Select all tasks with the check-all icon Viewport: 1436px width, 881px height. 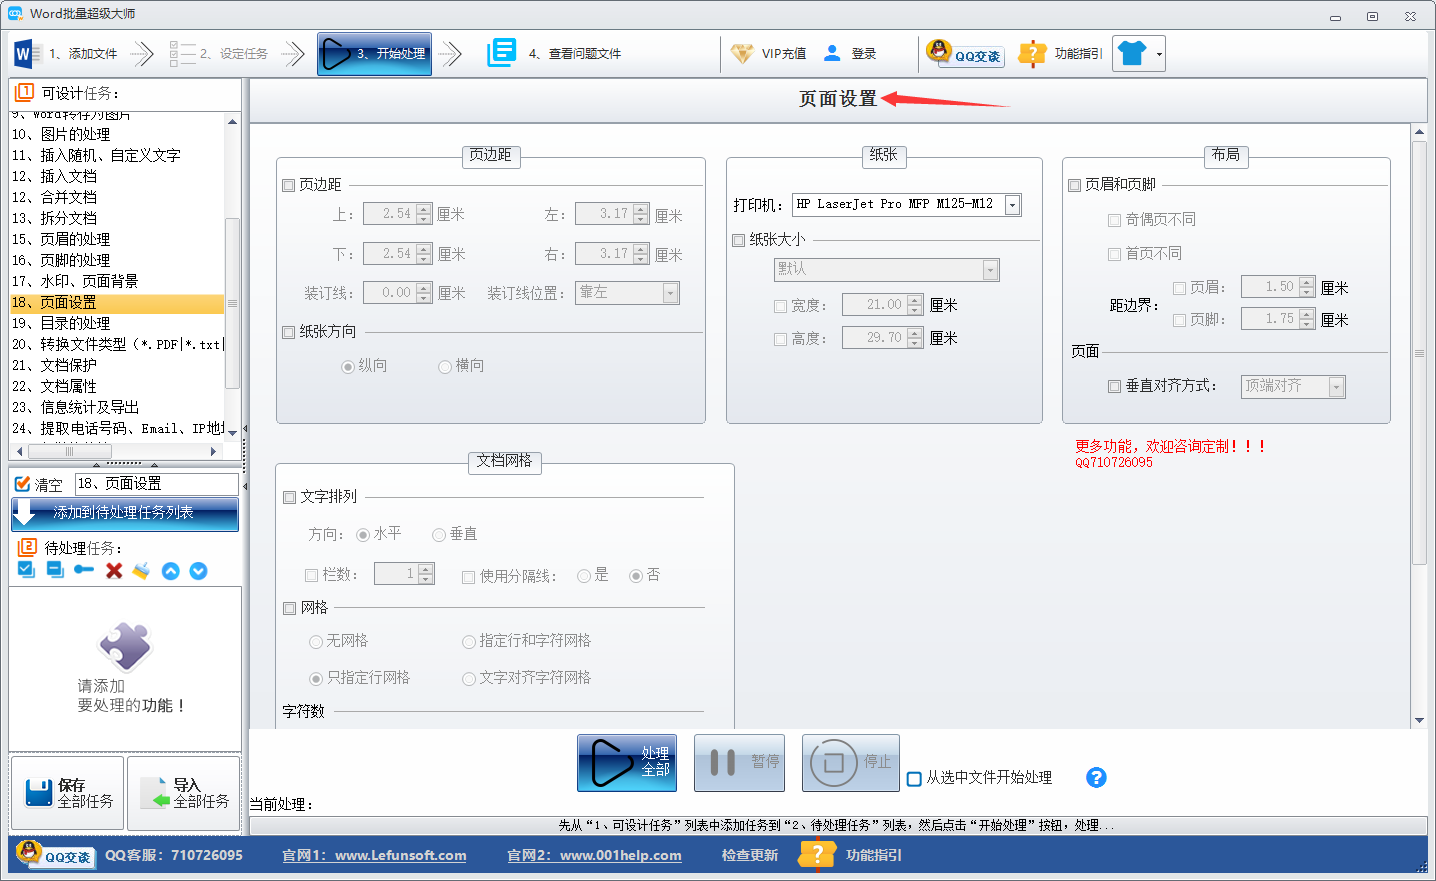[25, 570]
